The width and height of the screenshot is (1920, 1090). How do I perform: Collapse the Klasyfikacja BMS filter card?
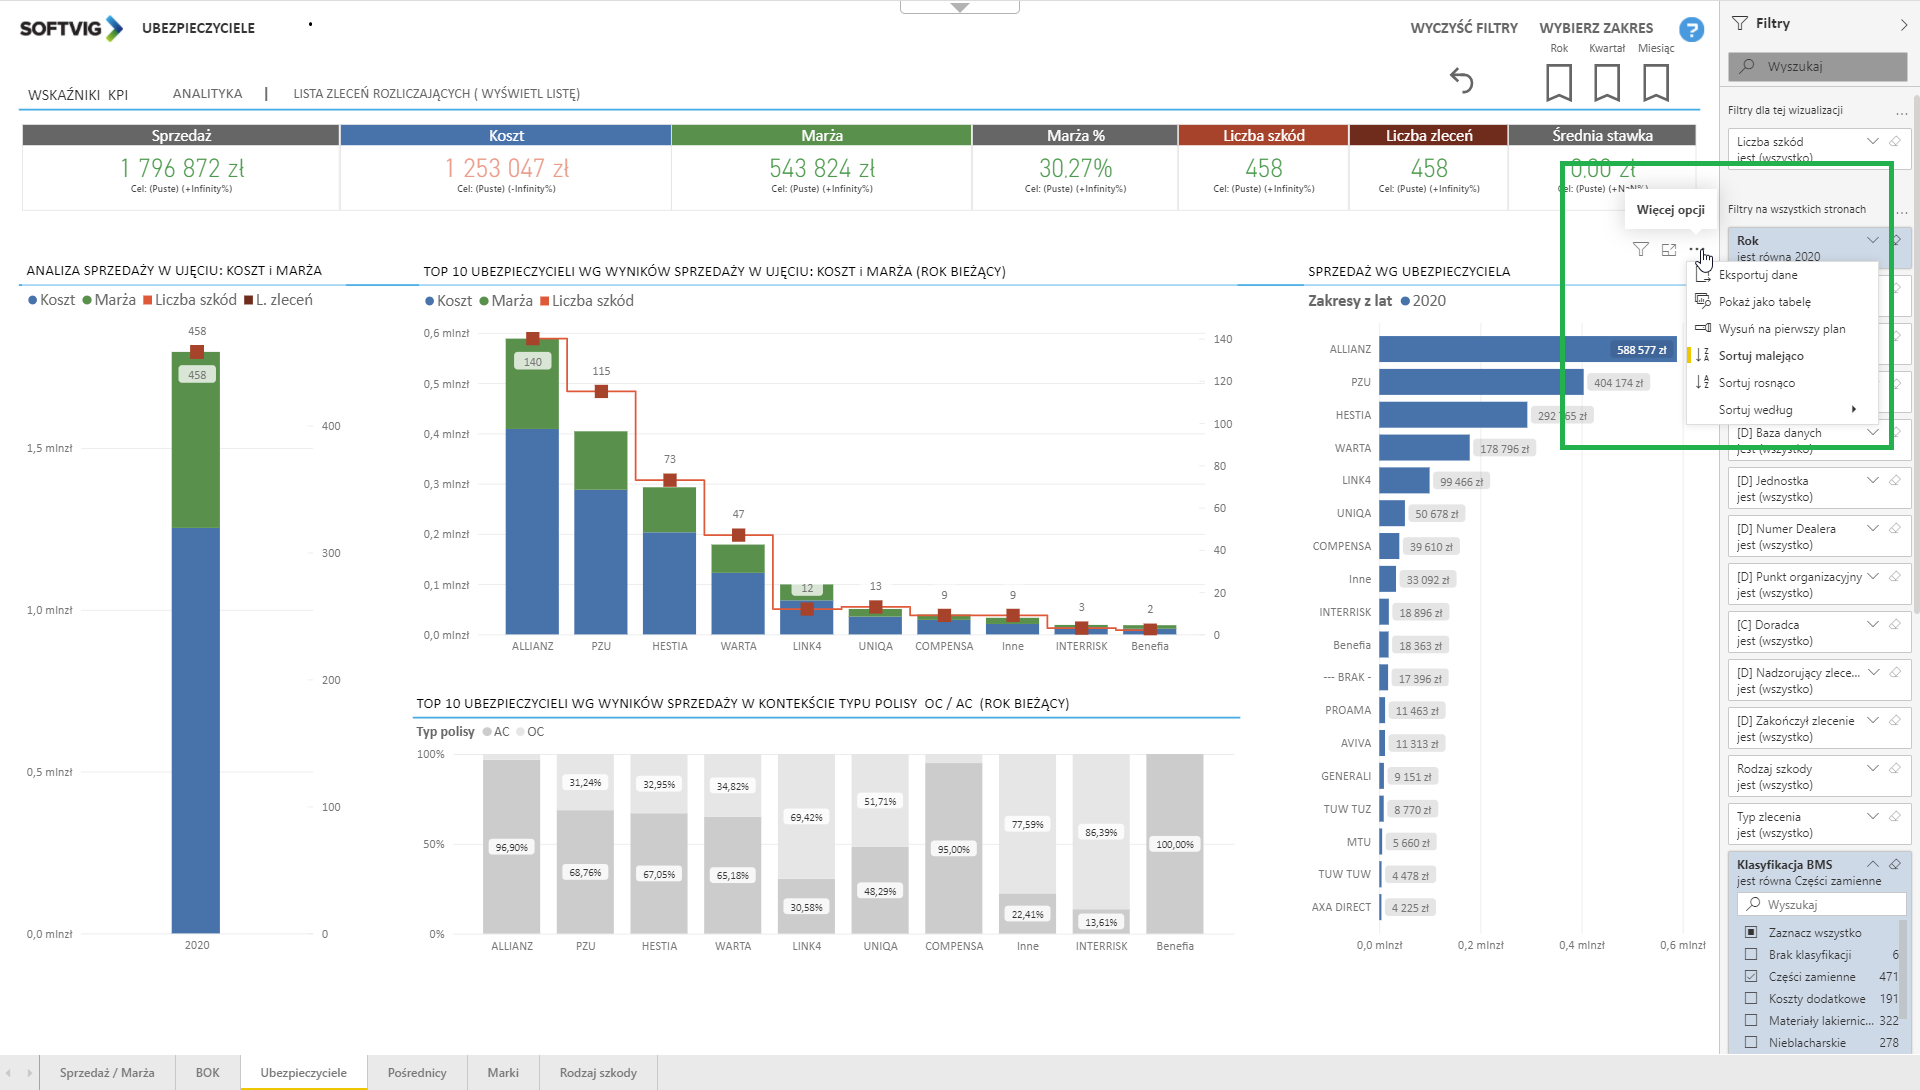(x=1872, y=864)
